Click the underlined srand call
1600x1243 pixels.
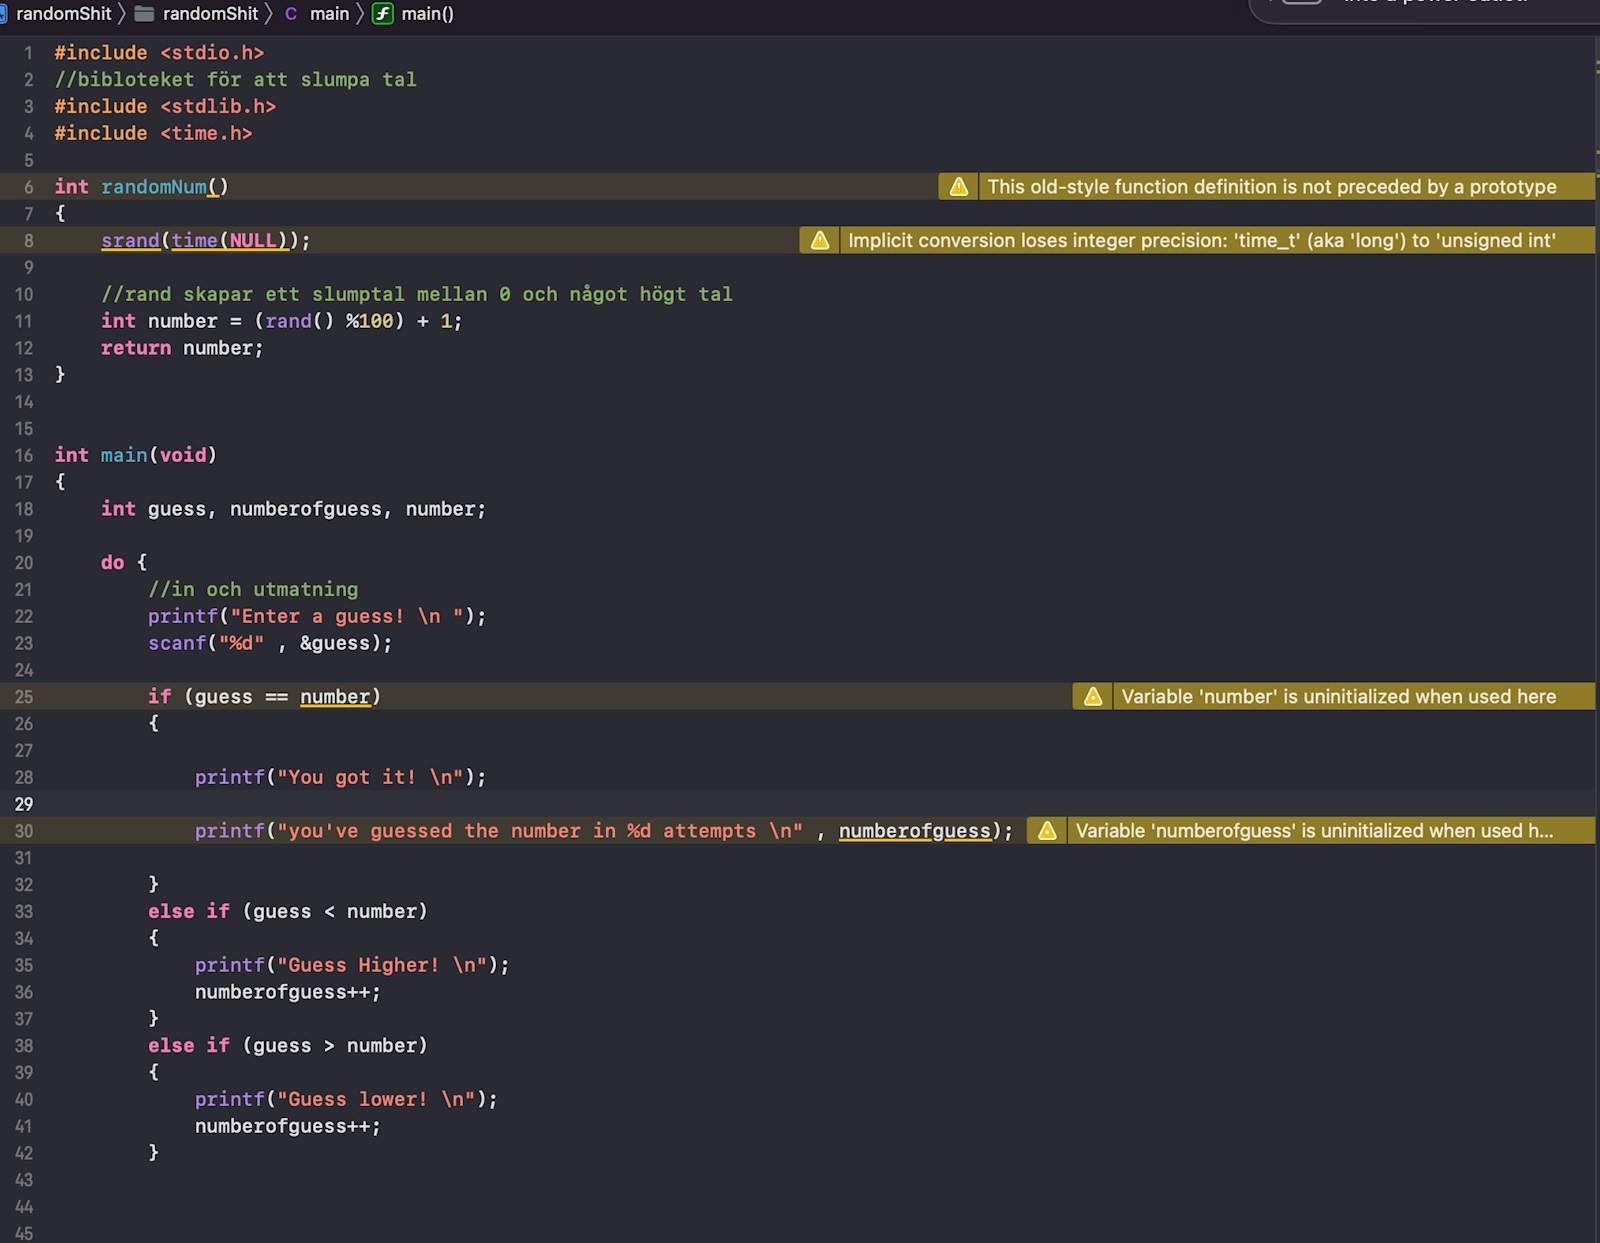[130, 241]
